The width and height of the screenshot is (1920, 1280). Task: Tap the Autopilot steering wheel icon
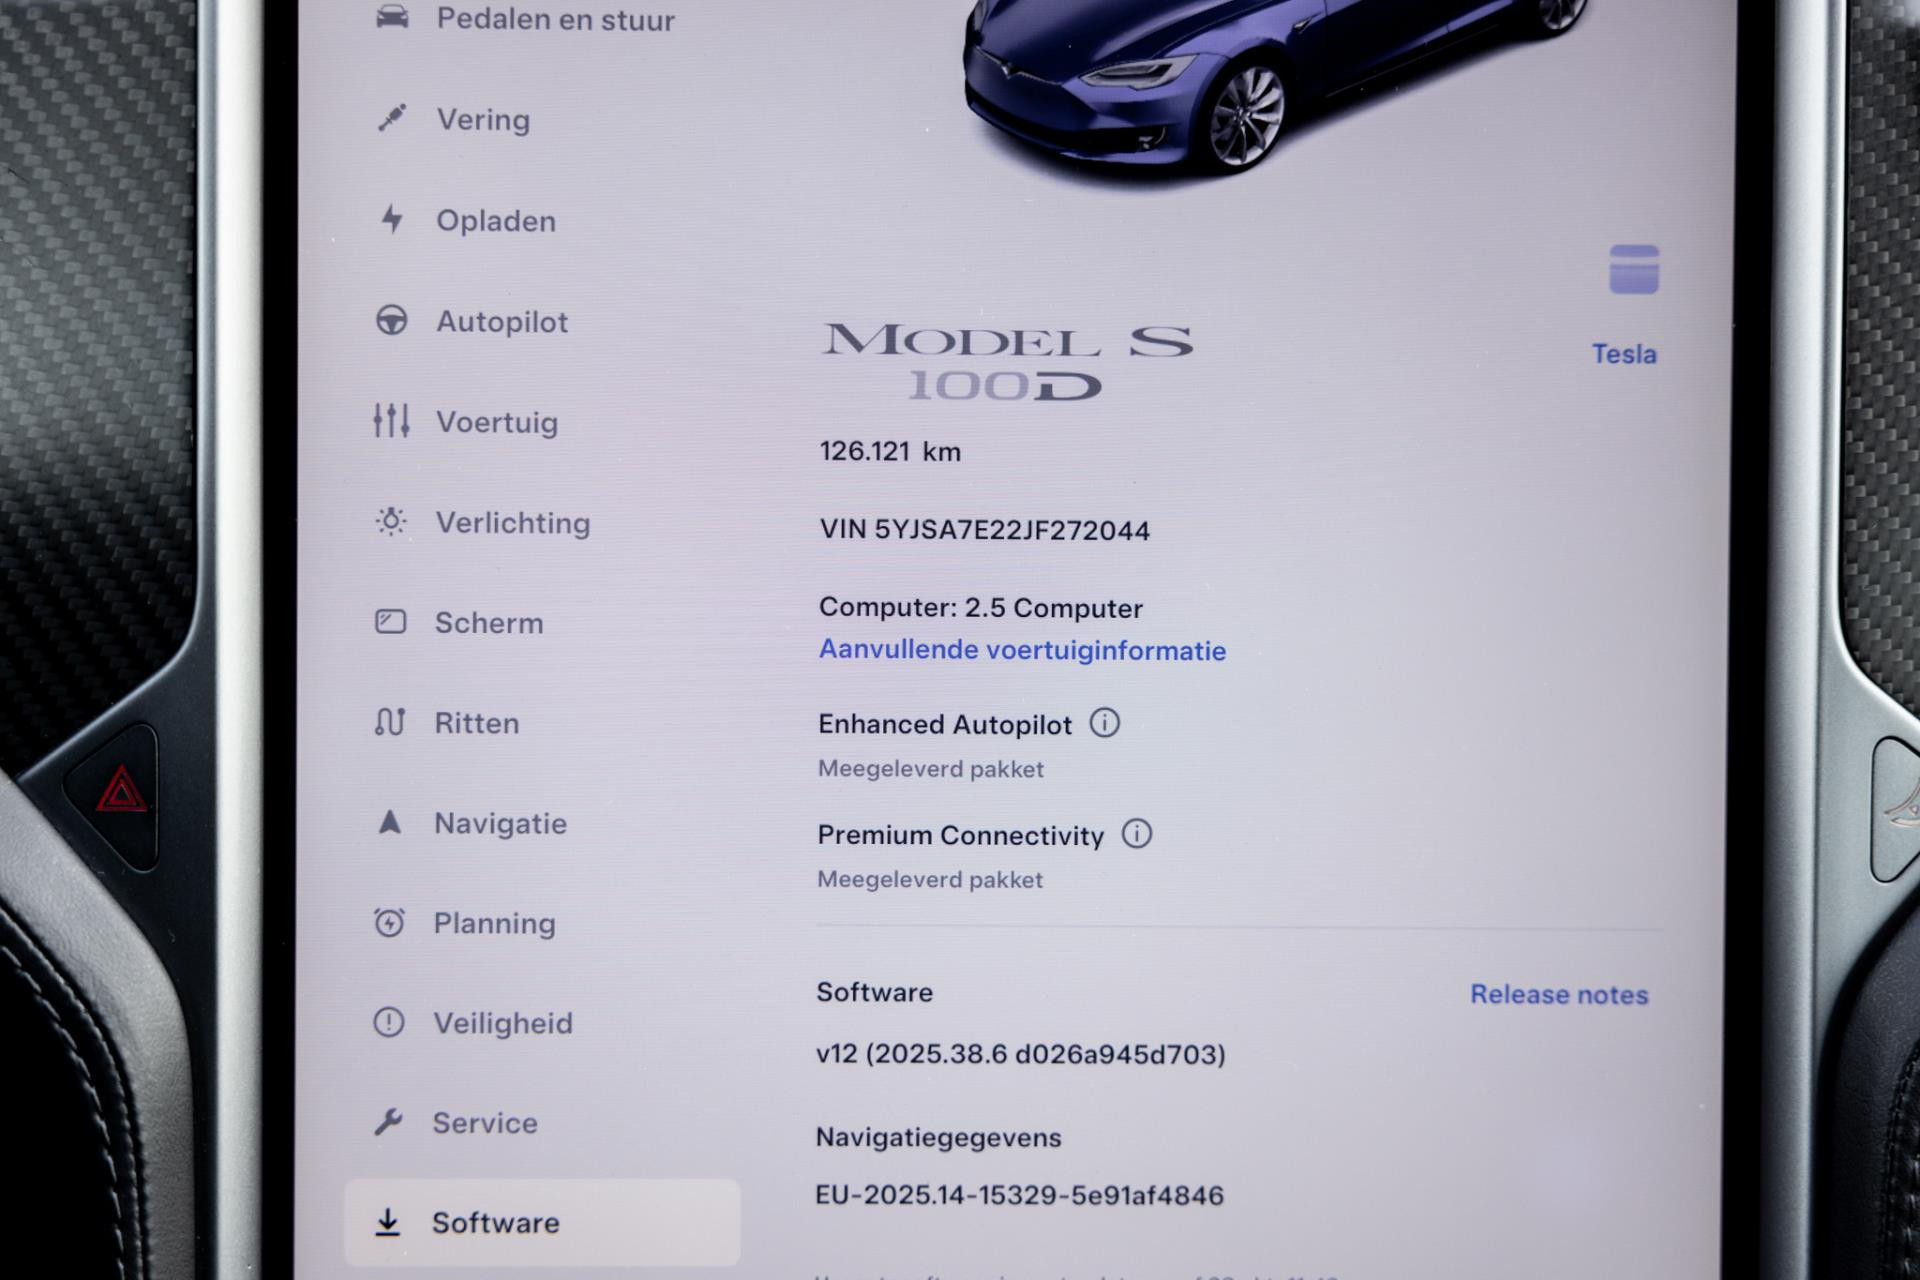click(x=391, y=320)
